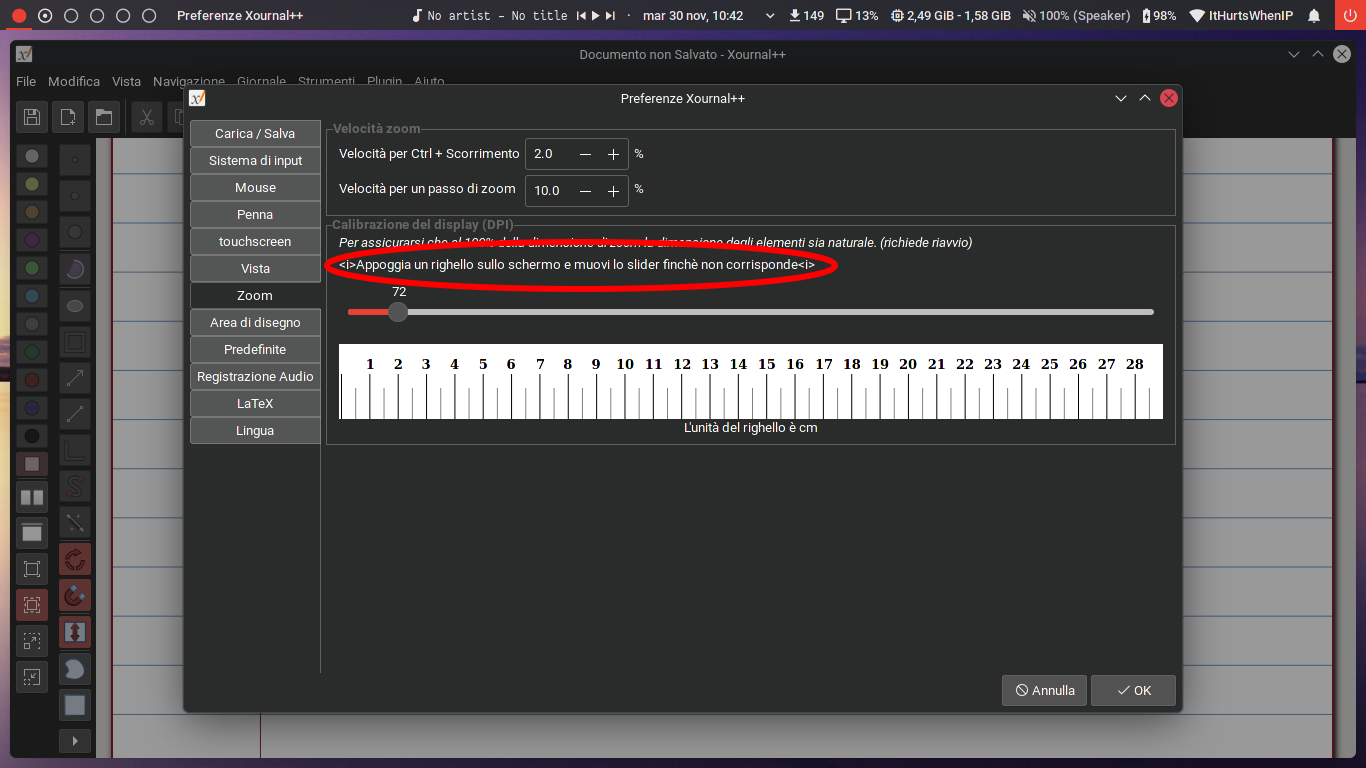The width and height of the screenshot is (1366, 768).
Task: Select the draw arrow tool icon
Action: click(x=75, y=377)
